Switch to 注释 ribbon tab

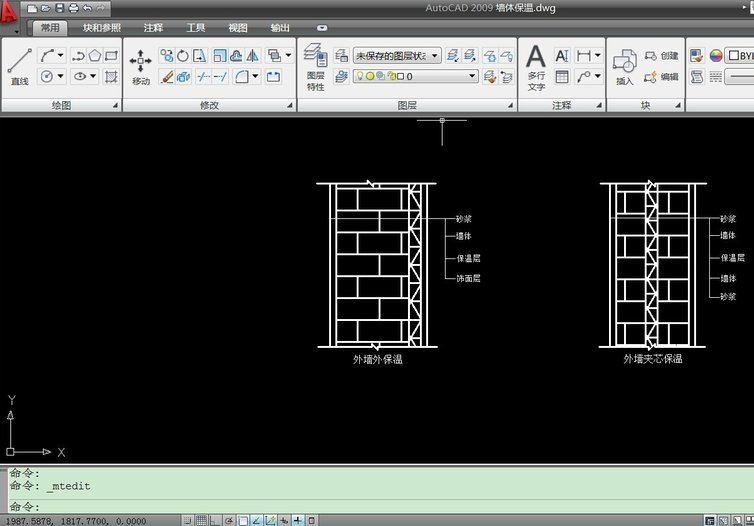click(x=153, y=28)
